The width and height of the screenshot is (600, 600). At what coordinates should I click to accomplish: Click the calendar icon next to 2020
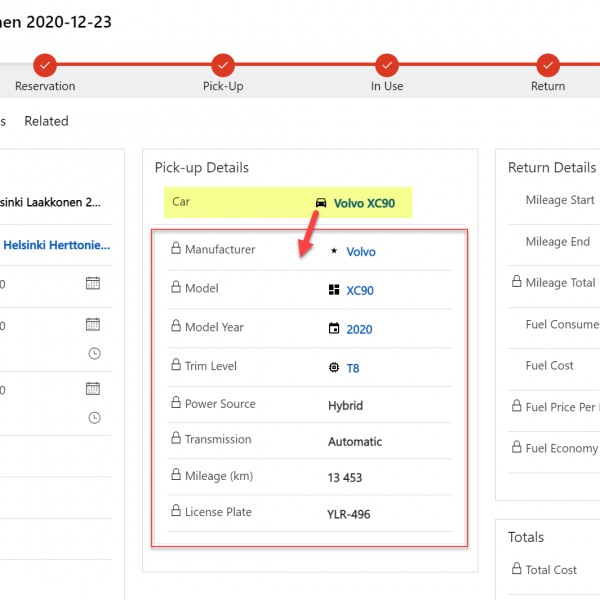[334, 328]
